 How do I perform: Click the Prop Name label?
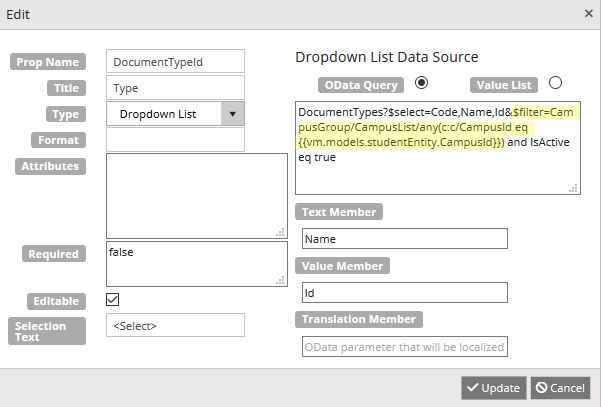point(48,62)
